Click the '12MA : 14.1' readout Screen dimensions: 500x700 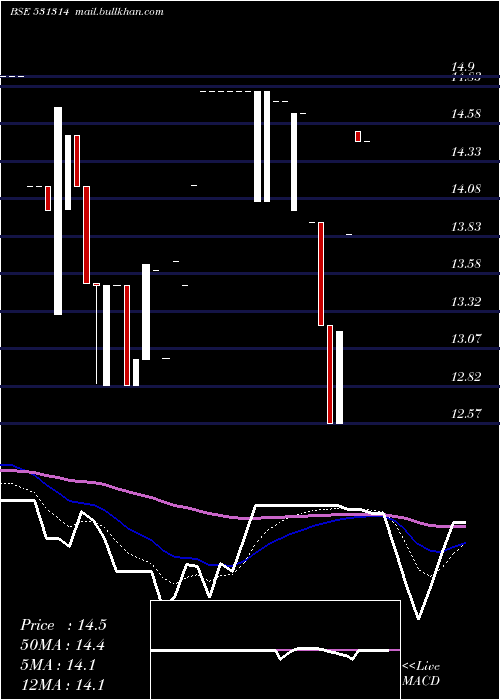pos(62,685)
